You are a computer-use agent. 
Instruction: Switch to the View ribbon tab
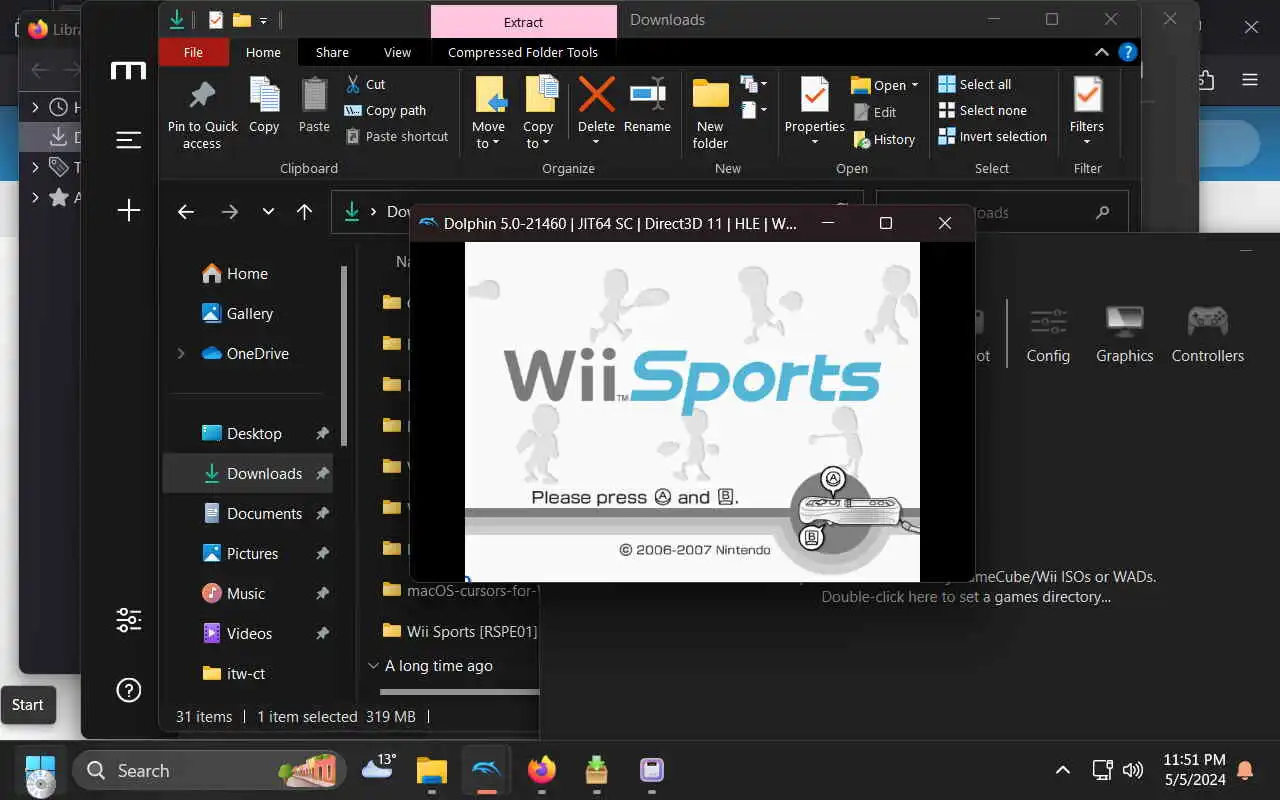[397, 52]
